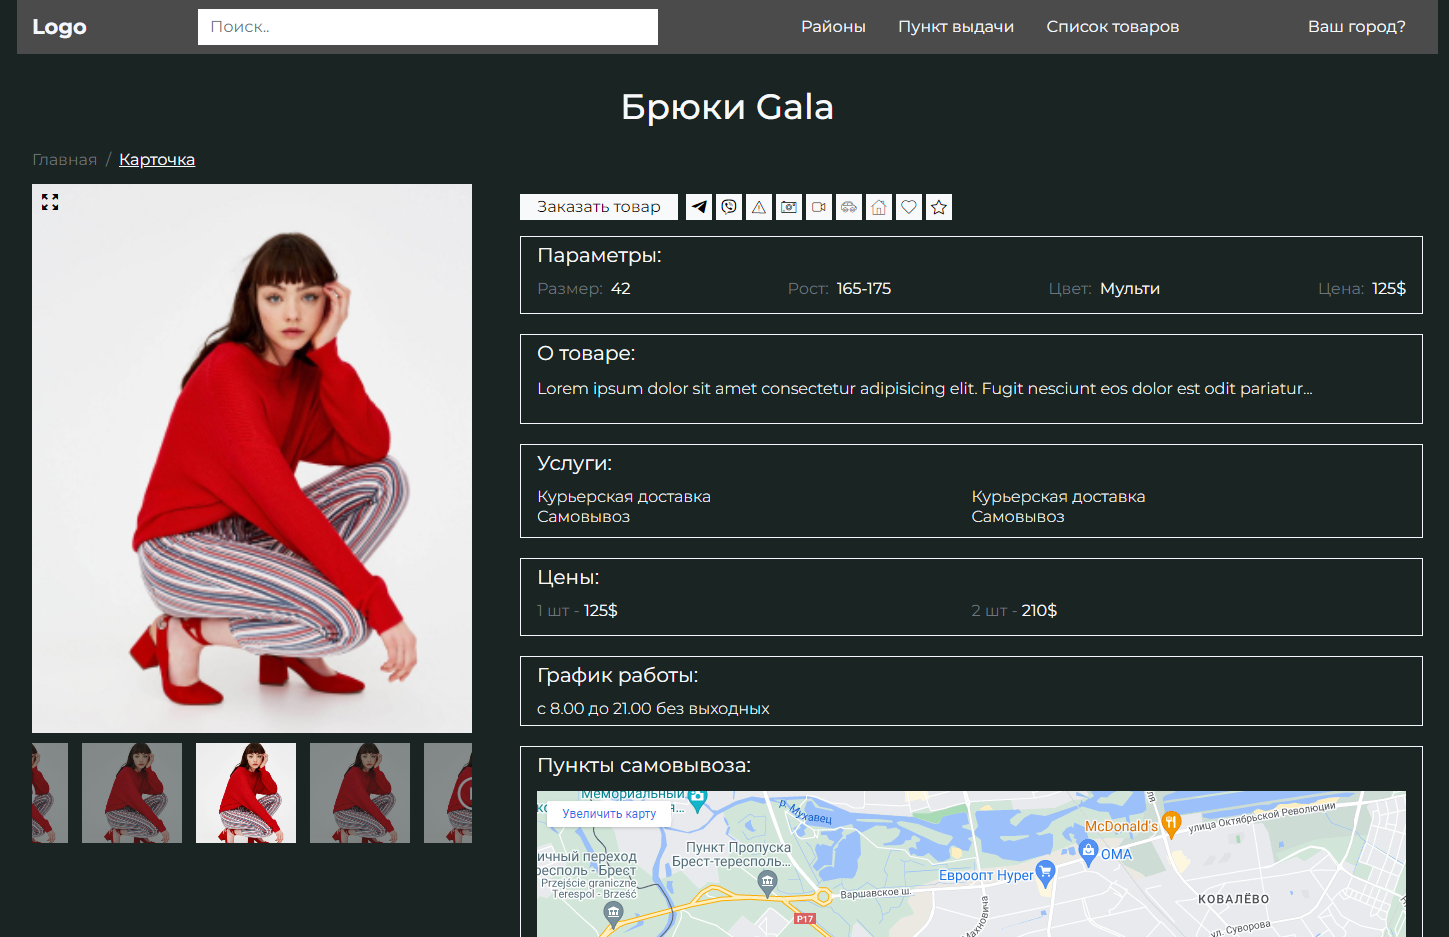Click the "Заказать товар" button
The width and height of the screenshot is (1449, 937).
coord(598,207)
